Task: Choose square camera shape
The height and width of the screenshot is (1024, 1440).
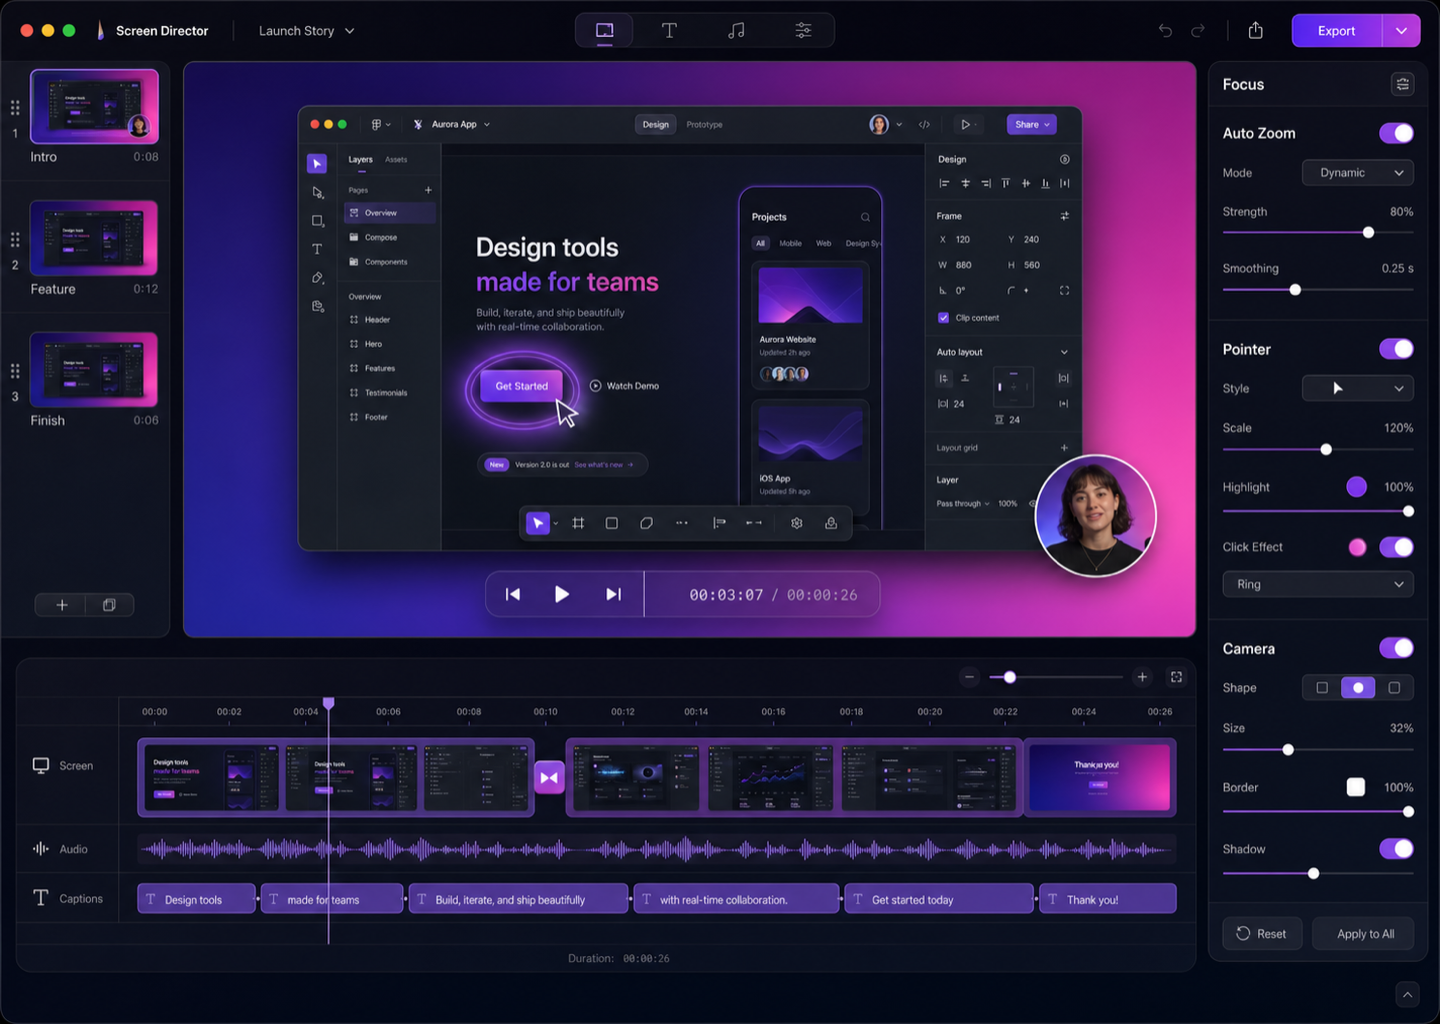Action: point(1321,688)
